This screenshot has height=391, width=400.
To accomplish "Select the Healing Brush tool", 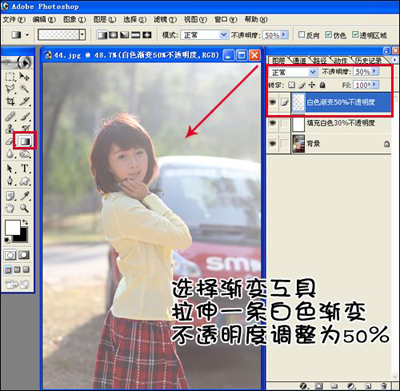I will pyautogui.click(x=10, y=116).
